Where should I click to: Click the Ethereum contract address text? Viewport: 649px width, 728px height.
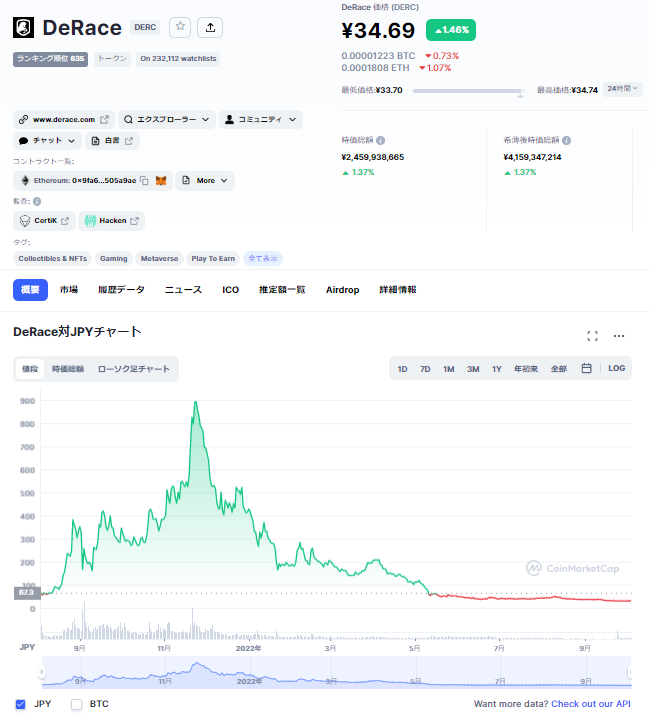tap(85, 181)
